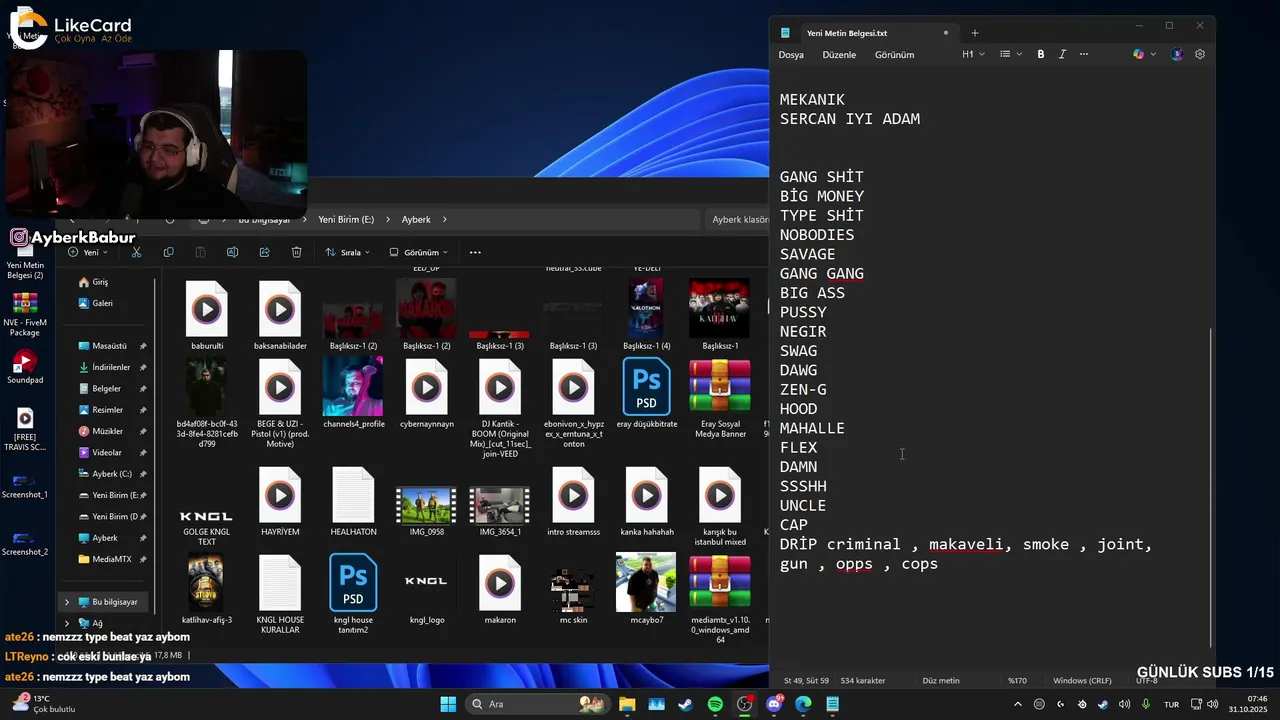This screenshot has height=720, width=1280.
Task: Click the Delete trash icon in Explorer
Action: click(296, 252)
